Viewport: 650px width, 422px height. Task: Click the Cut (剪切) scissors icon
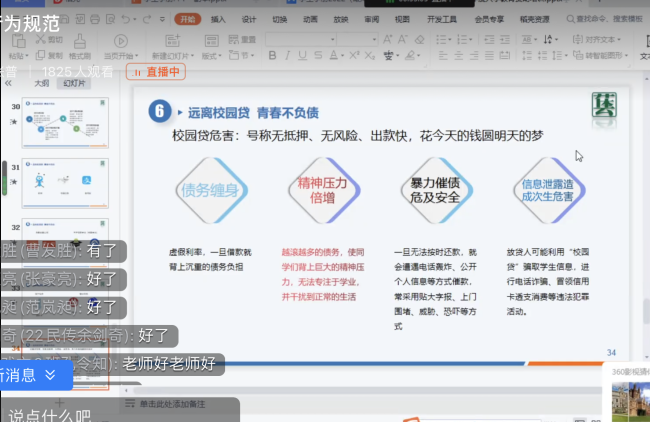41,39
